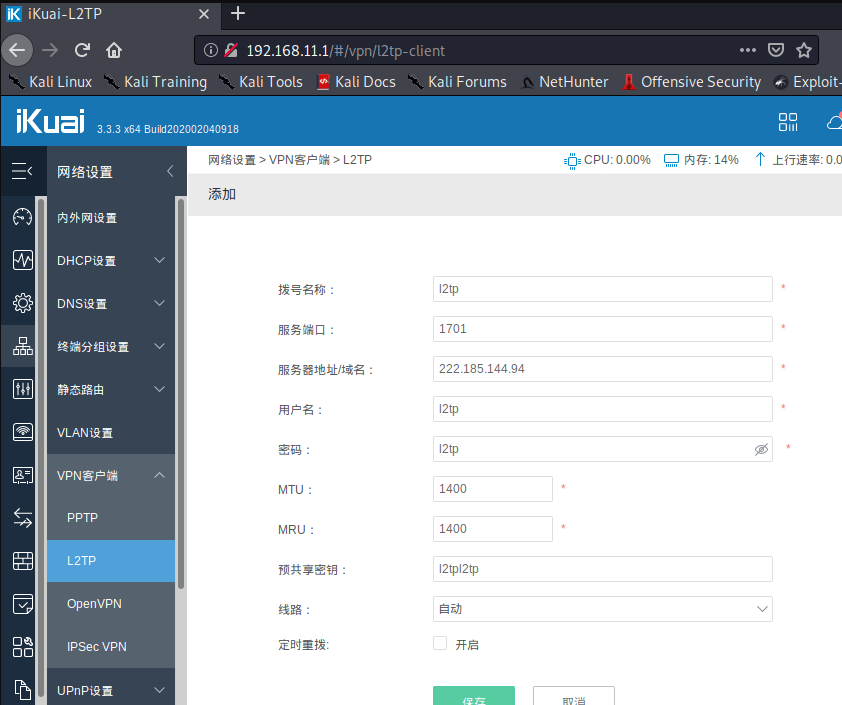Screen dimensions: 842x705
Task: Open the behavior control arrows icon
Action: click(x=23, y=518)
